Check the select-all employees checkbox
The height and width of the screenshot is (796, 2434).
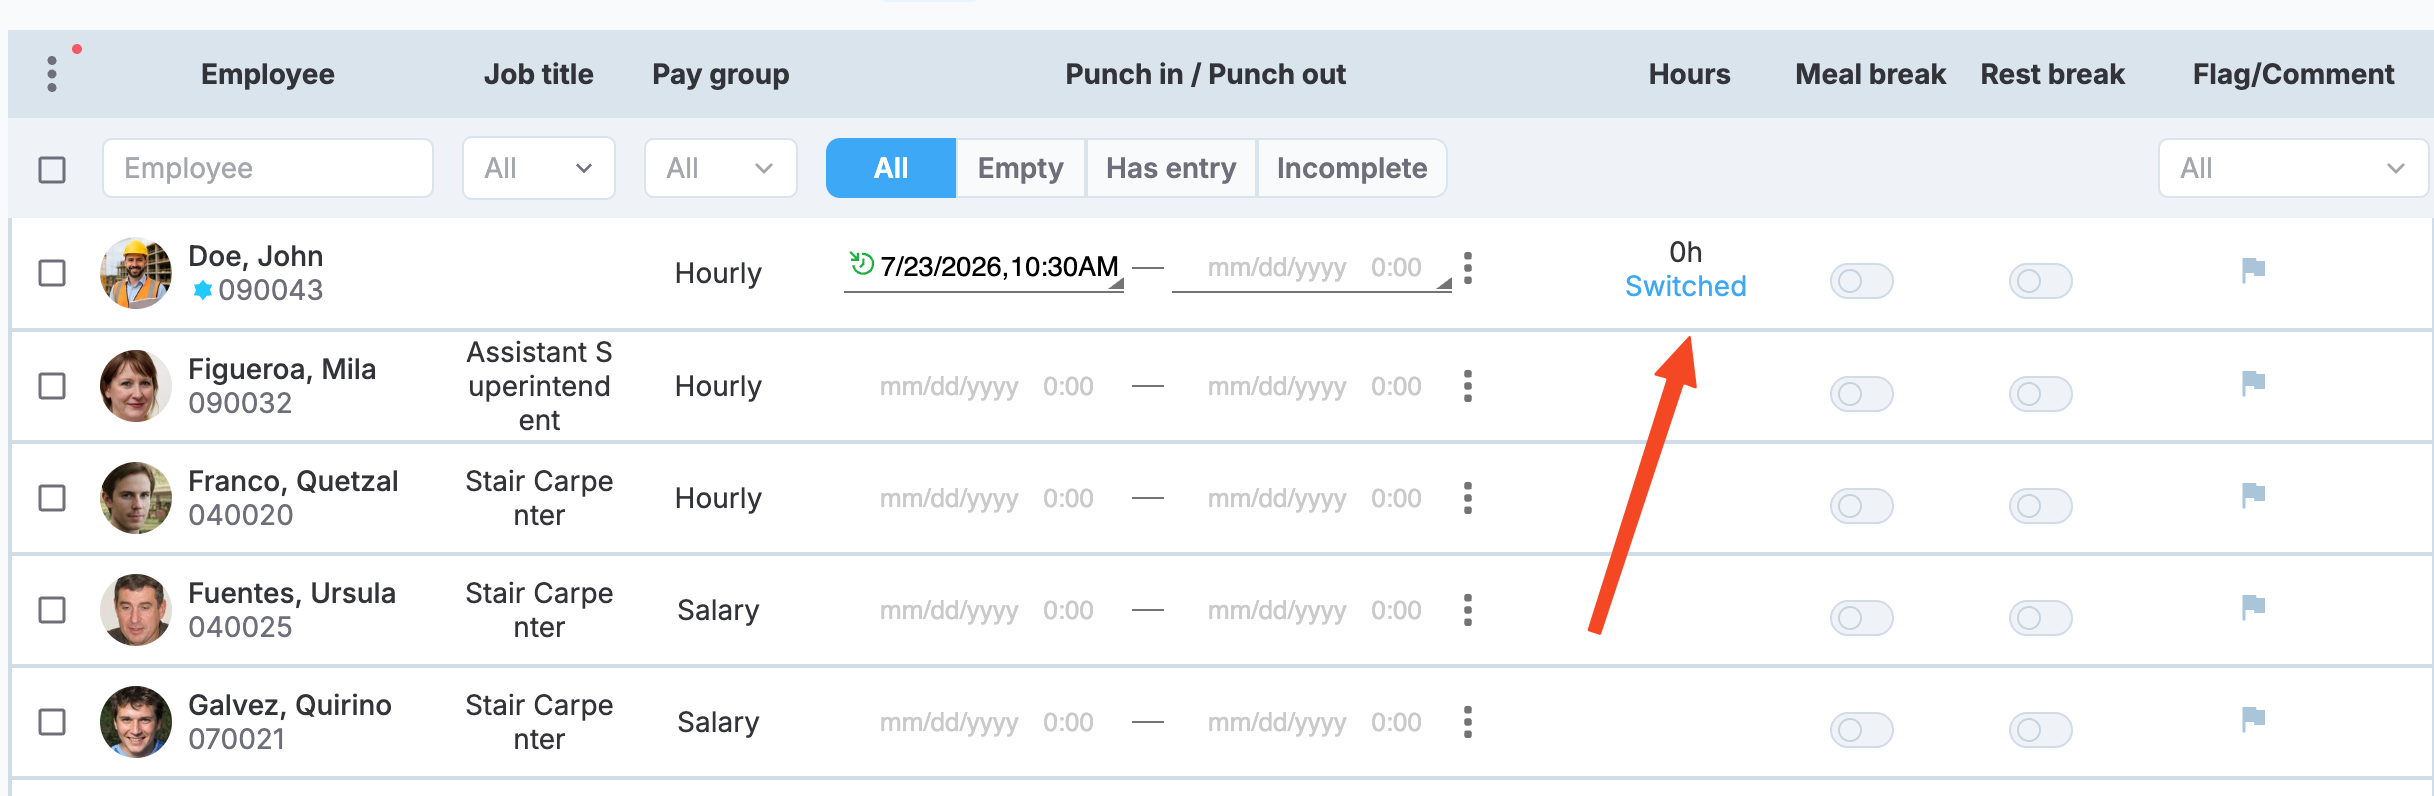coord(52,170)
